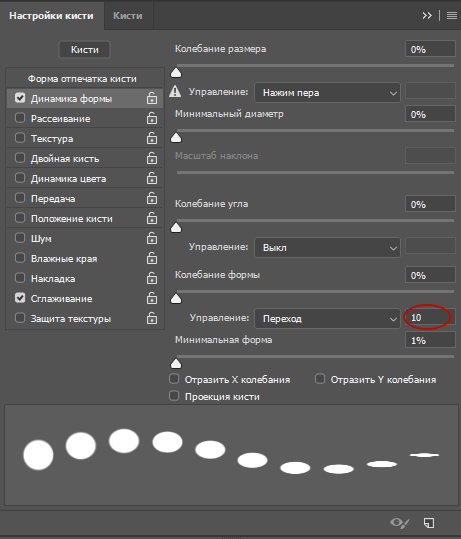Select the Влажные края option label

point(64,258)
